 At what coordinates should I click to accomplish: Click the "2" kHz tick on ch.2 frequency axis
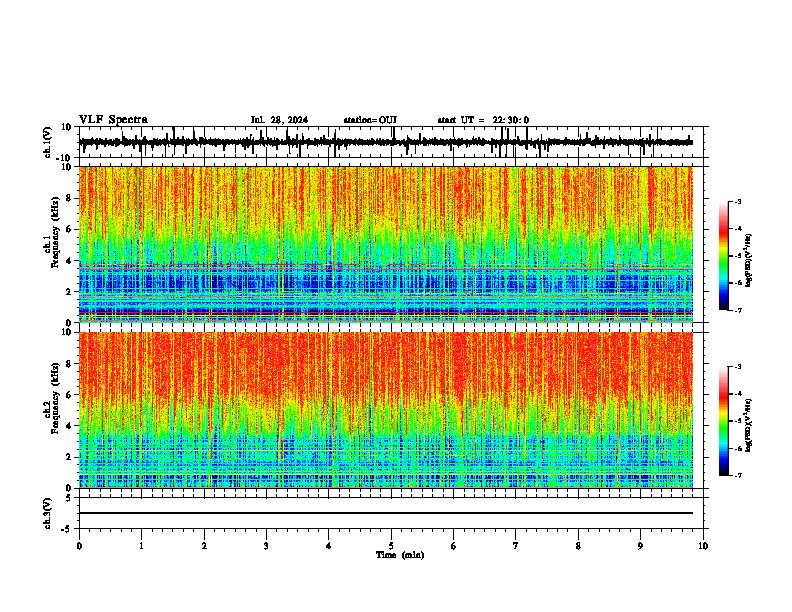pos(69,457)
